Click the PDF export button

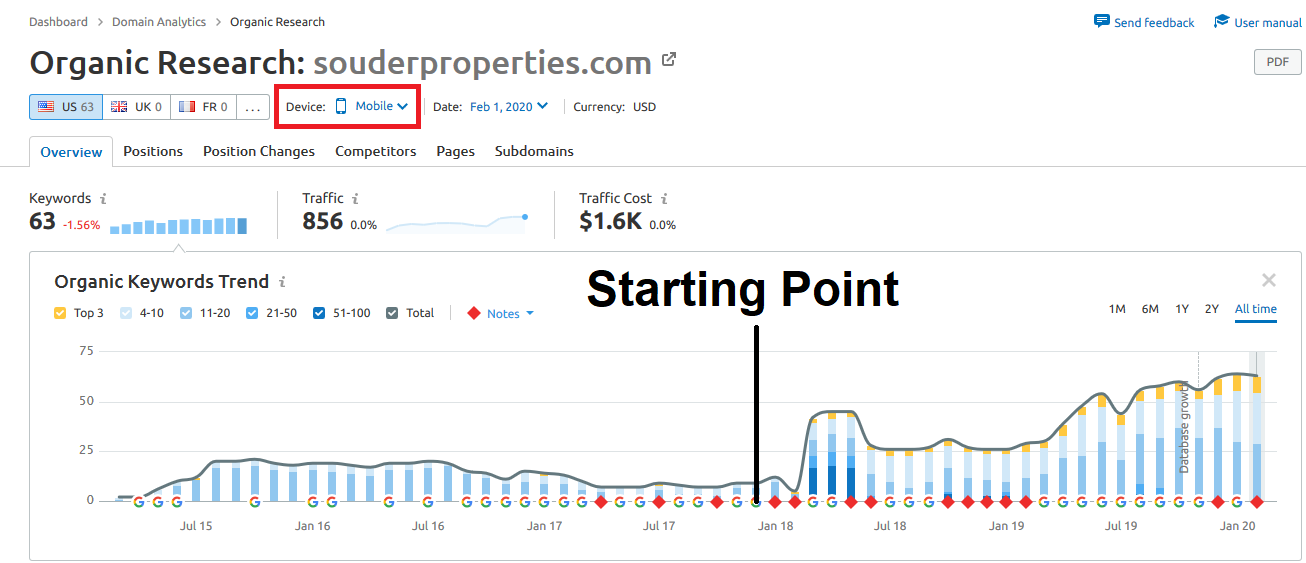coord(1277,61)
